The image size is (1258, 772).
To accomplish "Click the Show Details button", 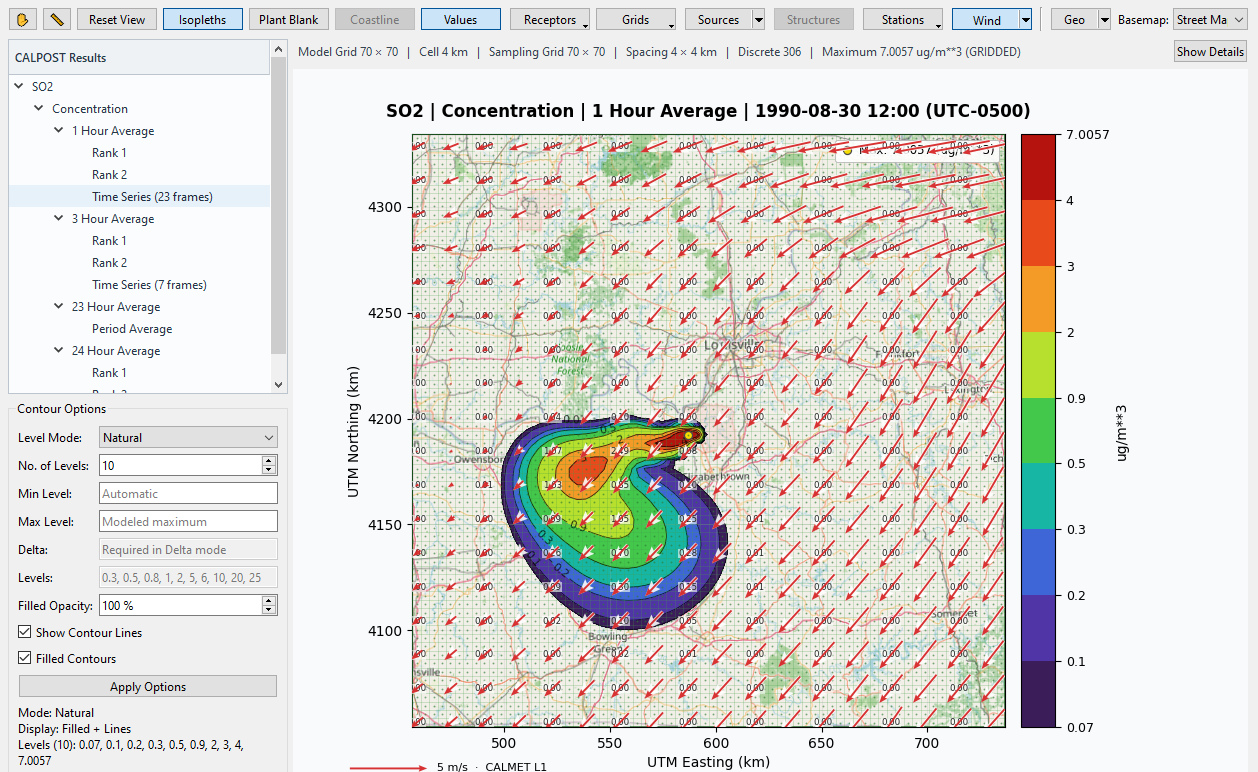I will (1210, 52).
